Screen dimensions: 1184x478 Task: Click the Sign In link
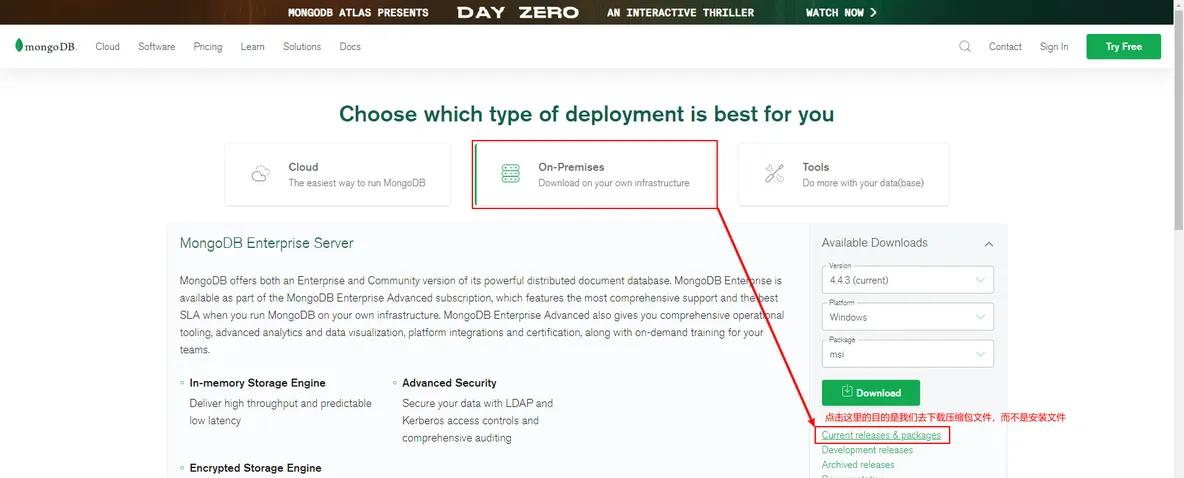1053,46
